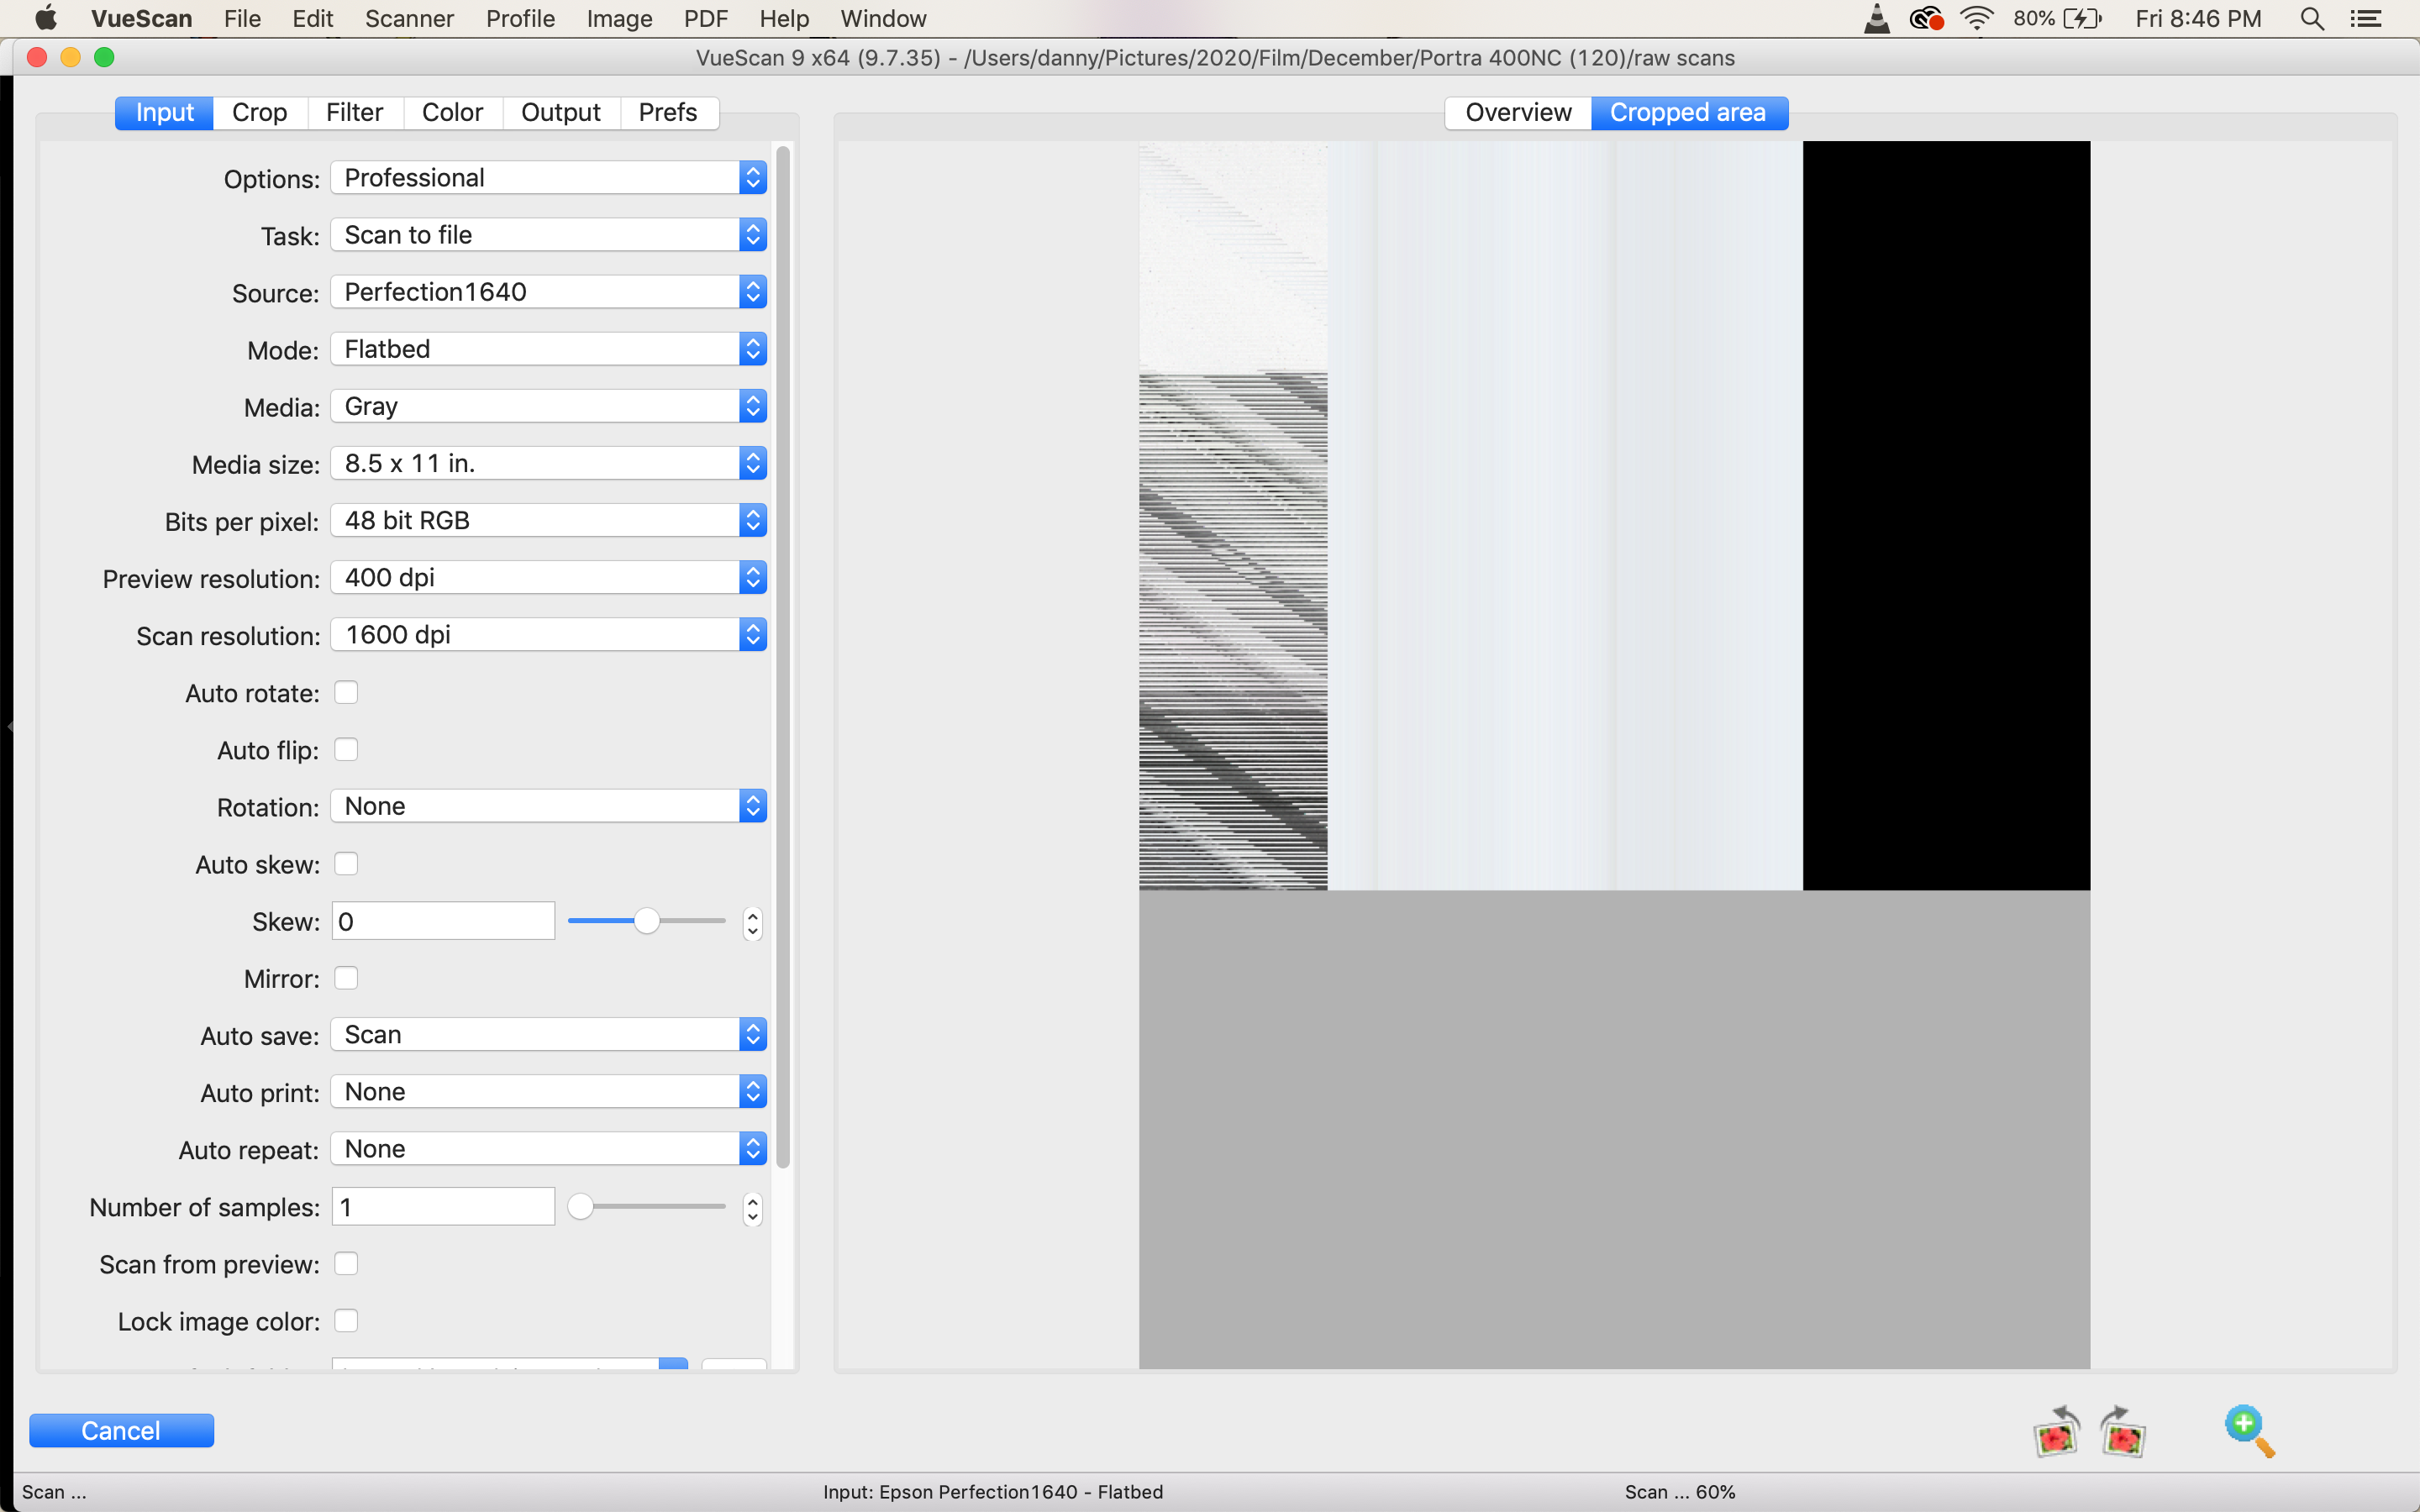Click the rotate left image icon

pos(2056,1432)
